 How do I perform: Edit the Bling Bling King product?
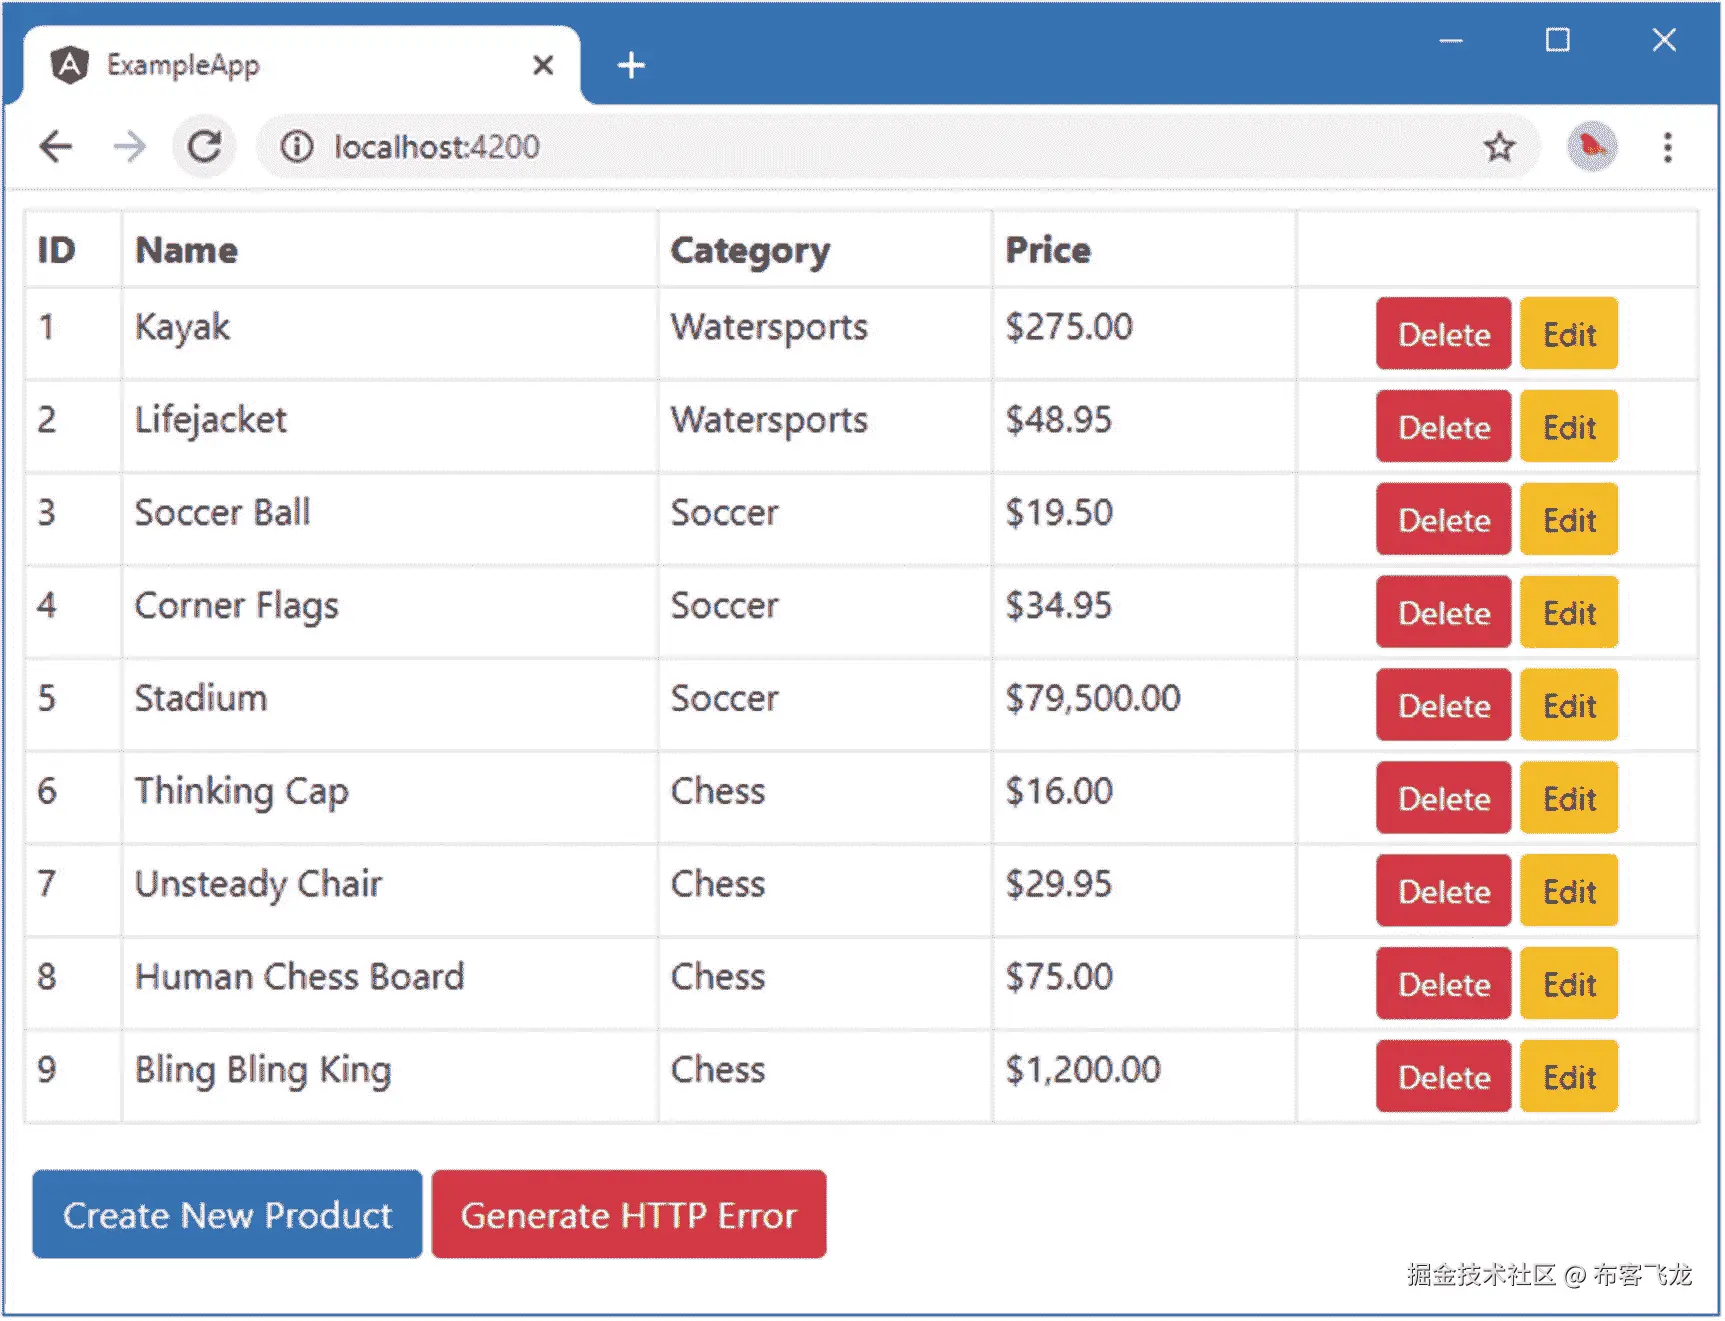point(1568,1077)
